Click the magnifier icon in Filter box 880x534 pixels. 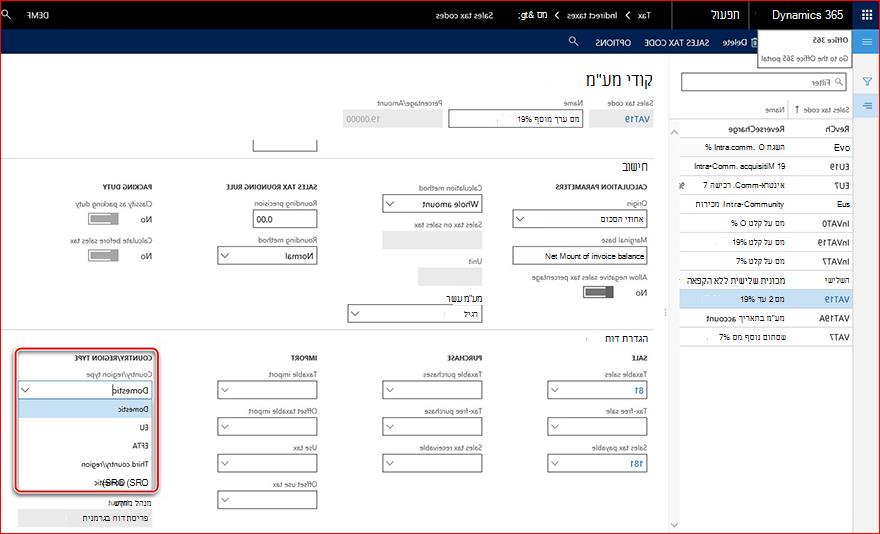click(838, 82)
